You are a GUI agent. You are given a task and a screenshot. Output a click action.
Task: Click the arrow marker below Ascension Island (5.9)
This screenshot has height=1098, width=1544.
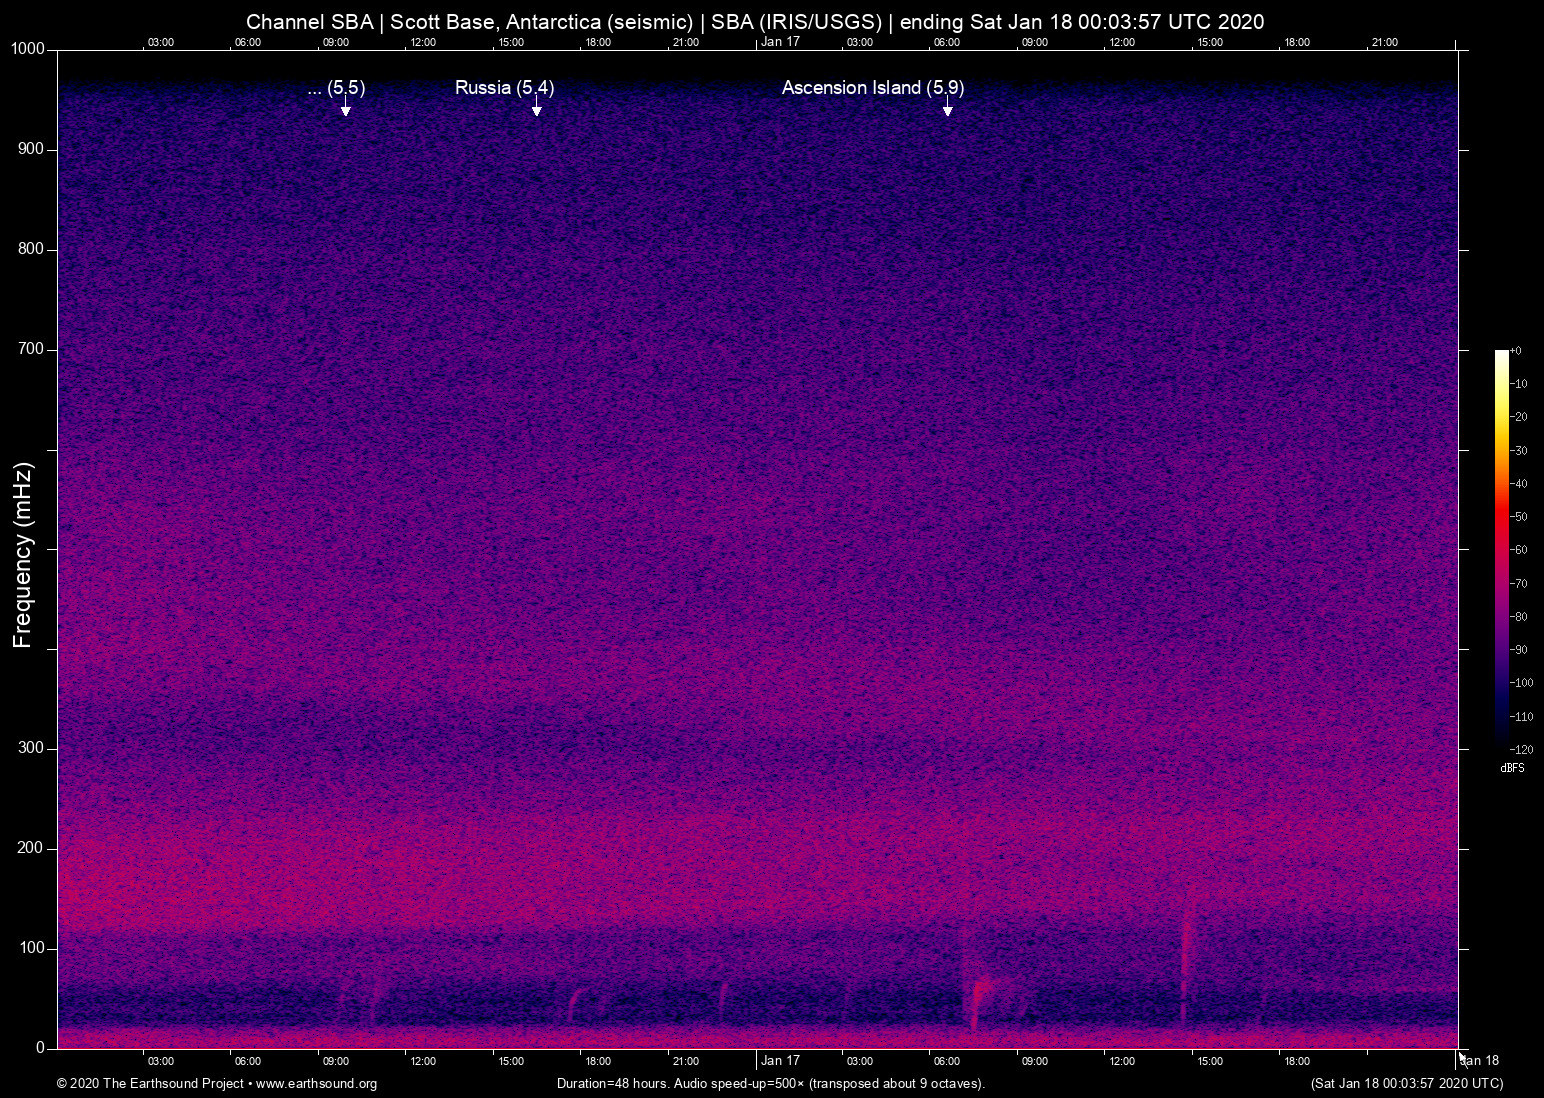click(x=947, y=107)
